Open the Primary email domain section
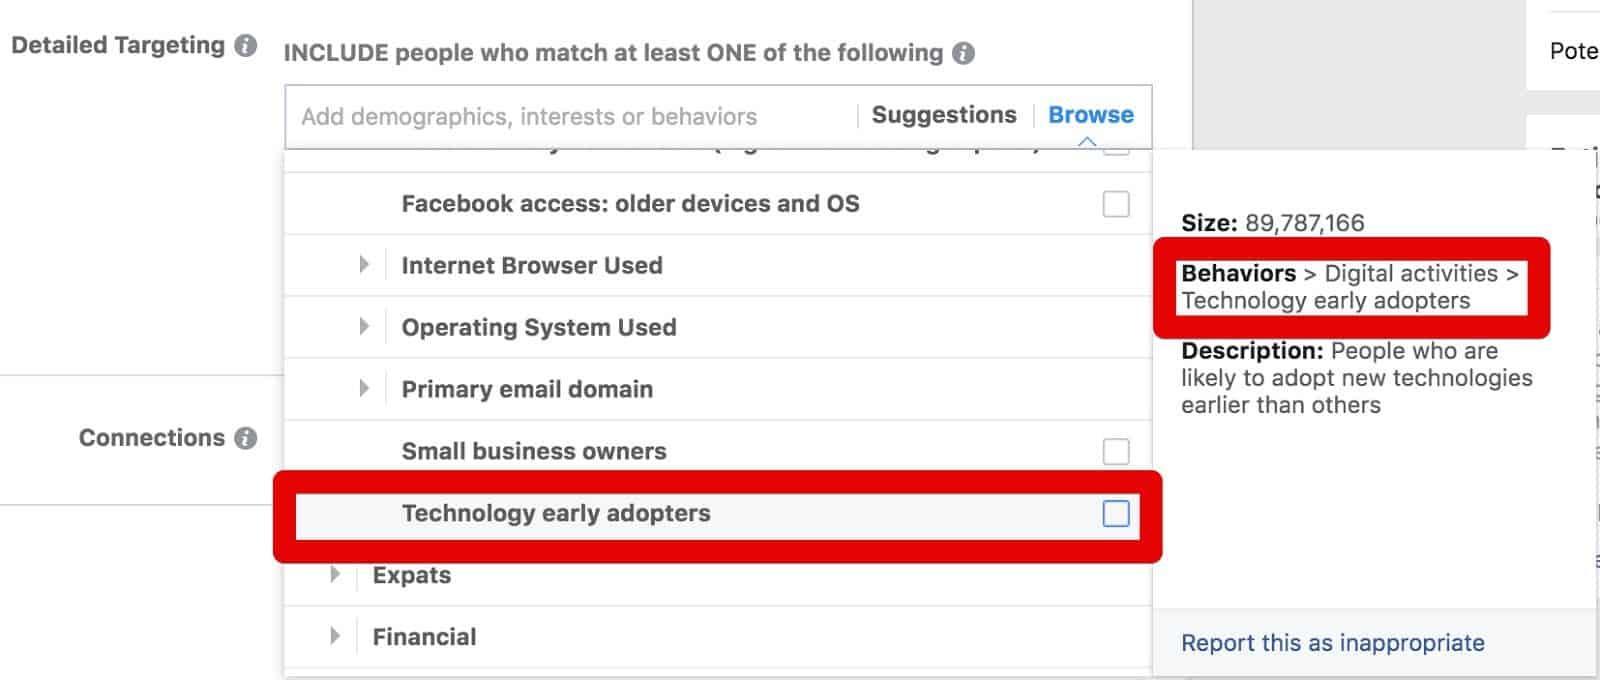Screen dimensions: 1600x680 click(x=363, y=388)
